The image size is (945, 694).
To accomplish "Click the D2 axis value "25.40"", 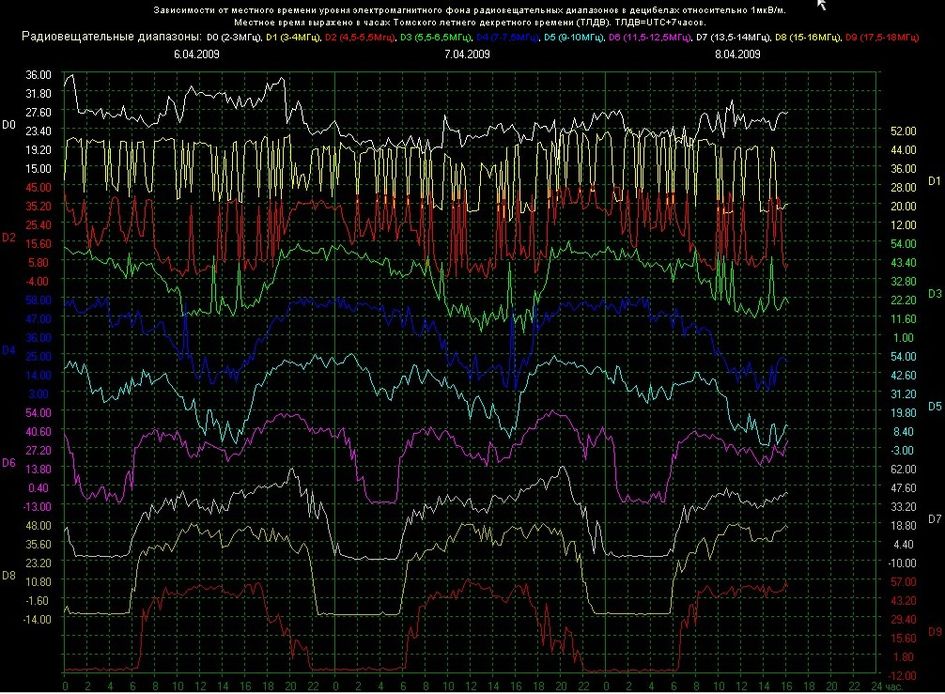I will pyautogui.click(x=39, y=225).
